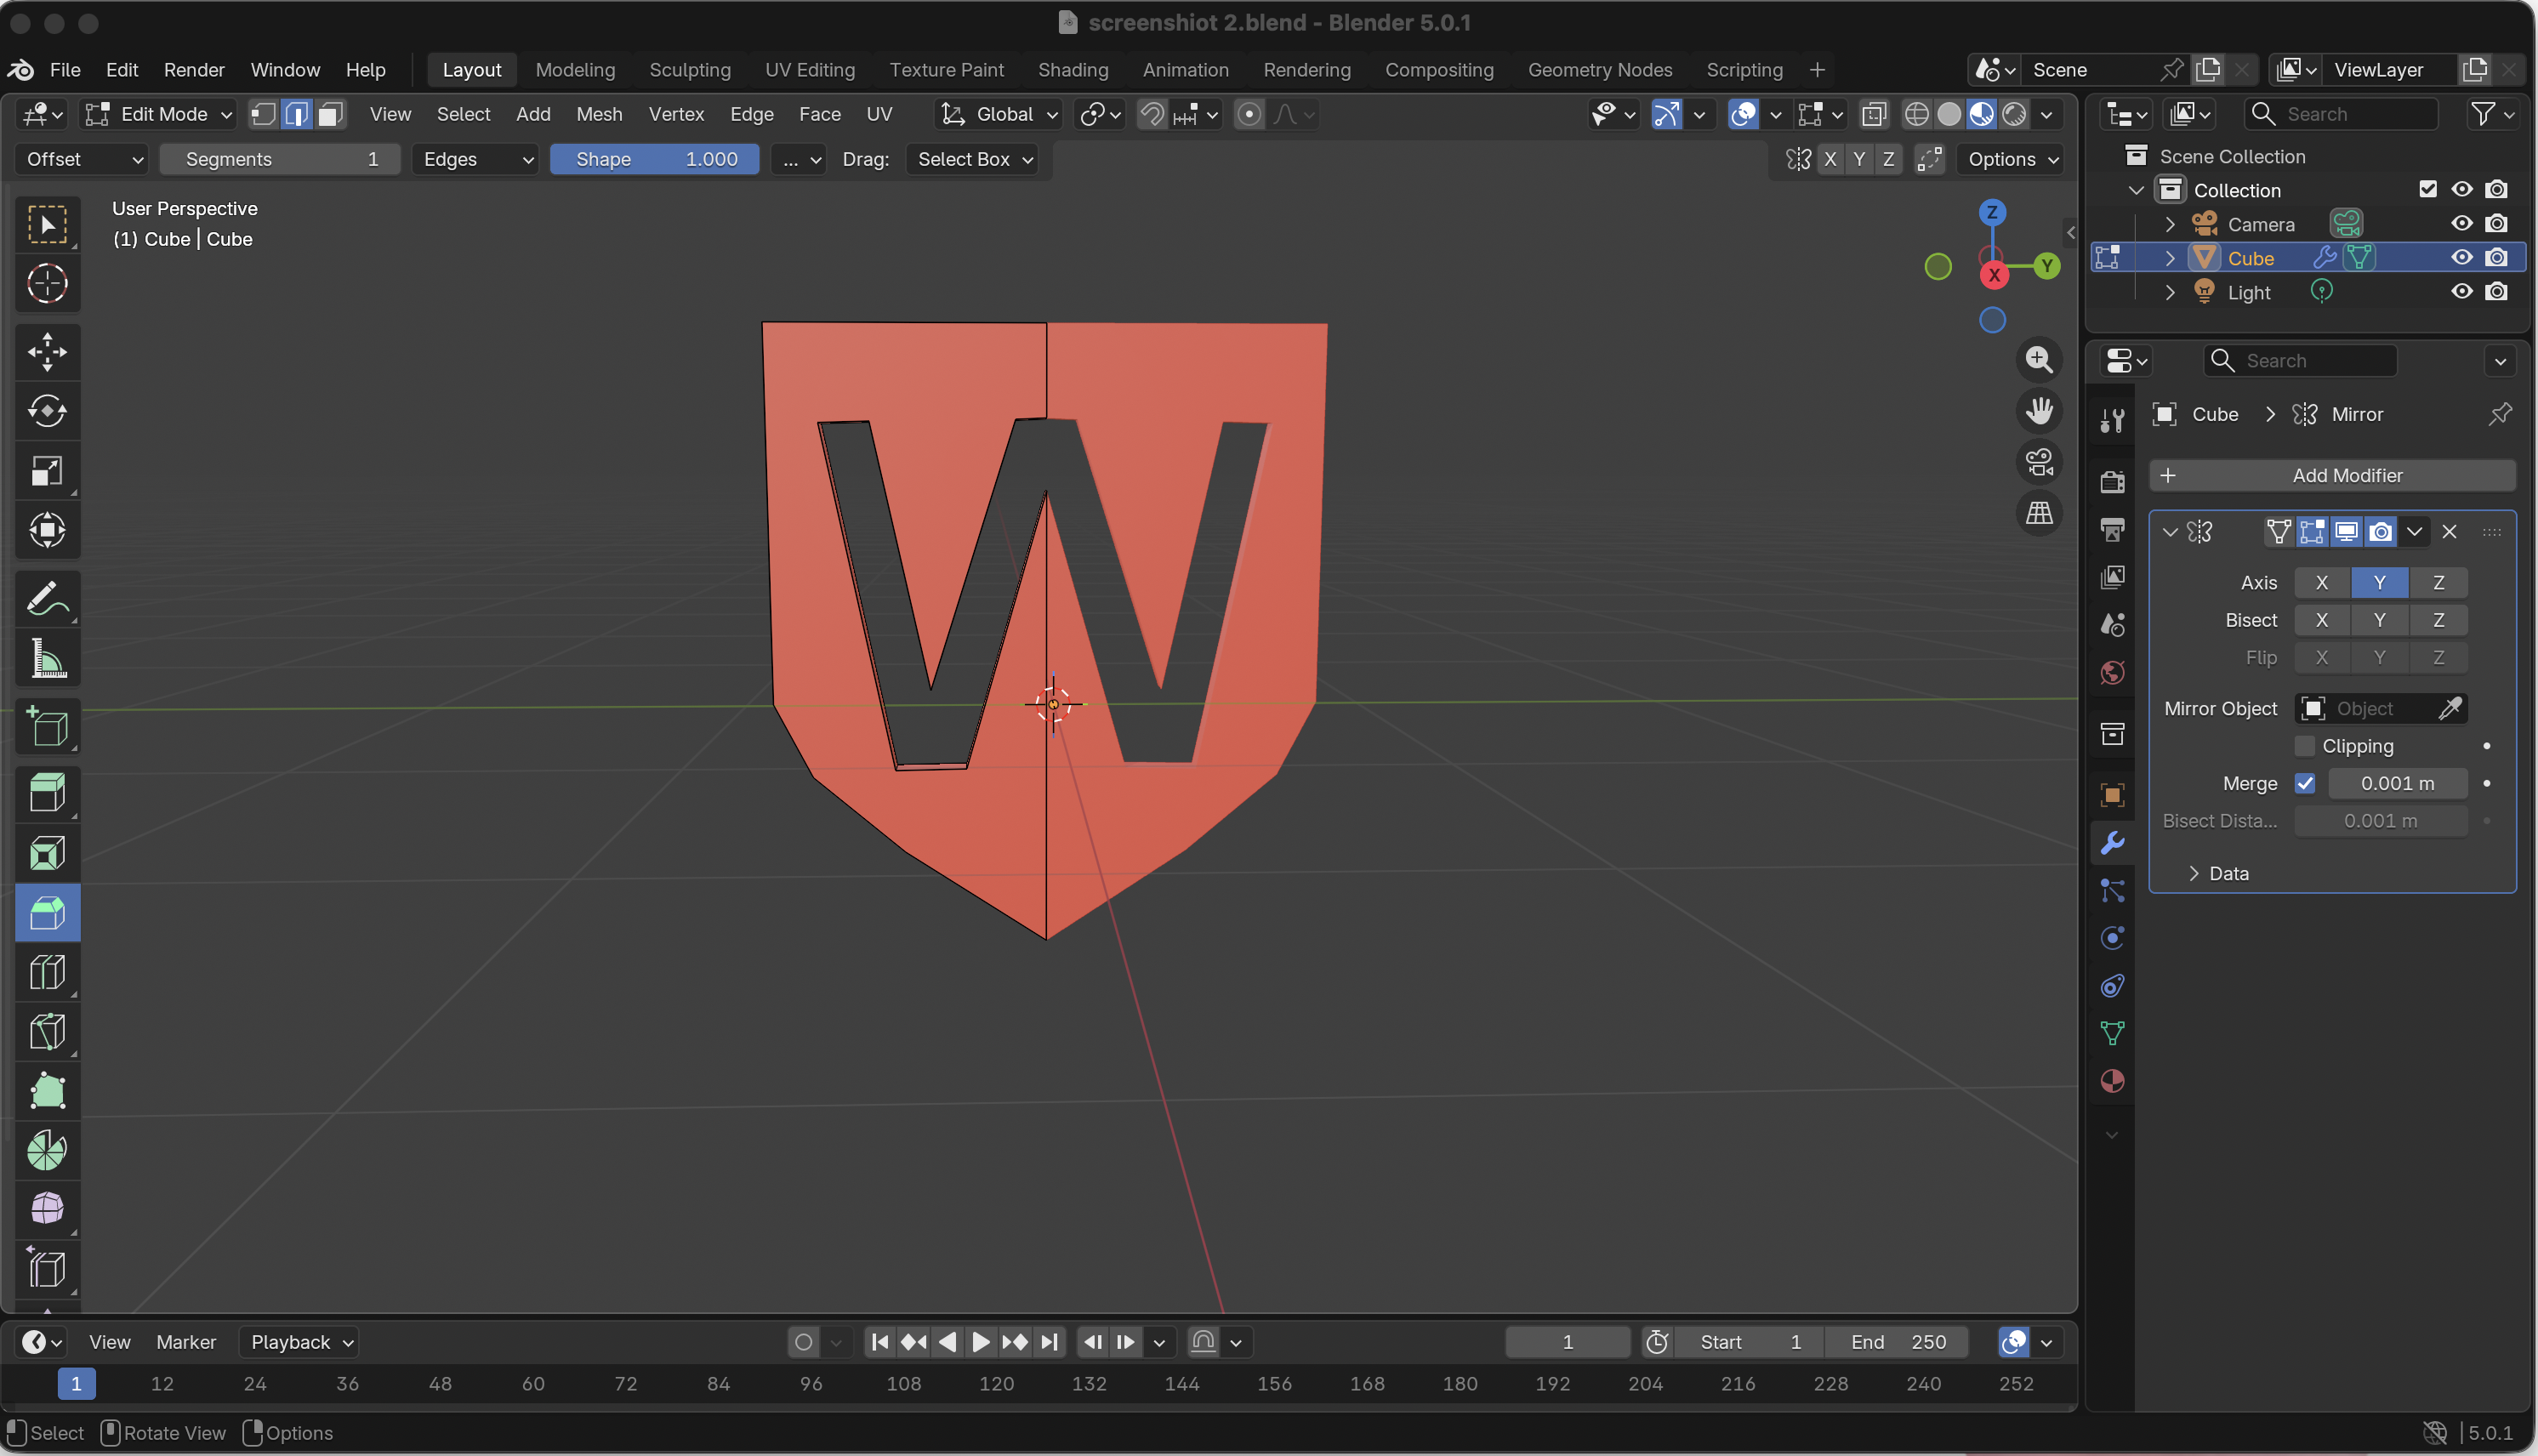Screen dimensions: 2538x1456
Task: Switch to the Sculpting workspace tab
Action: pos(690,70)
